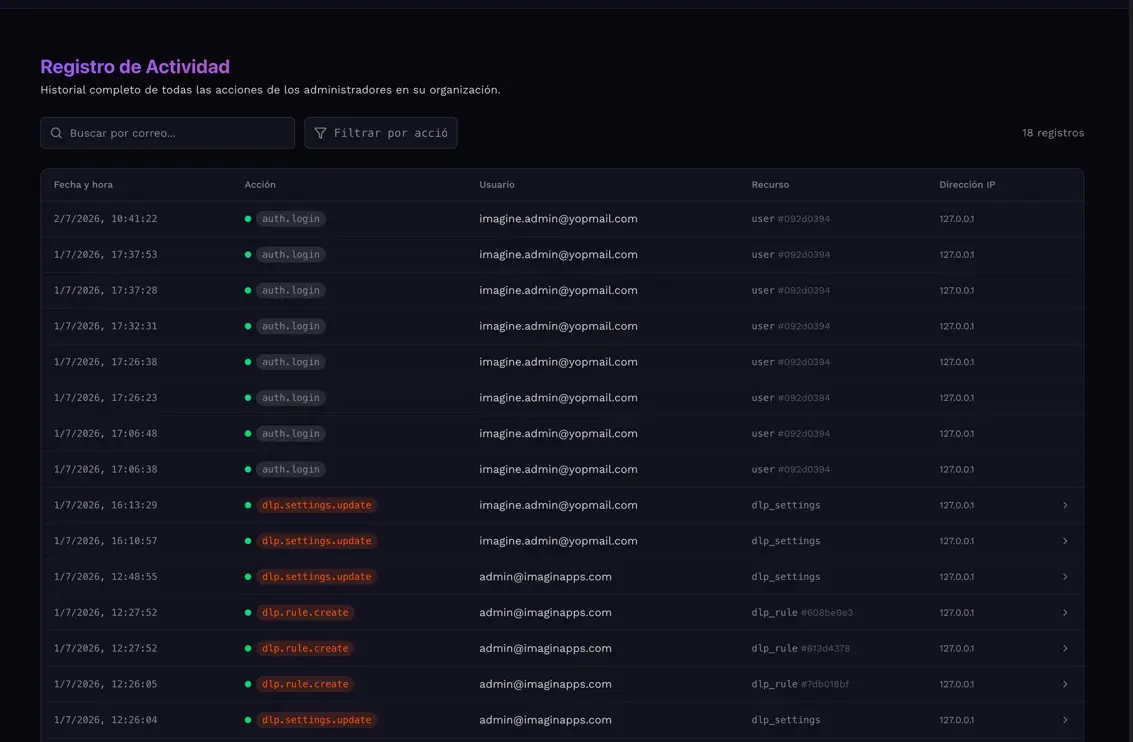Click the dlp.settings.update badge at 16:13:29
The image size is (1133, 742).
(316, 505)
